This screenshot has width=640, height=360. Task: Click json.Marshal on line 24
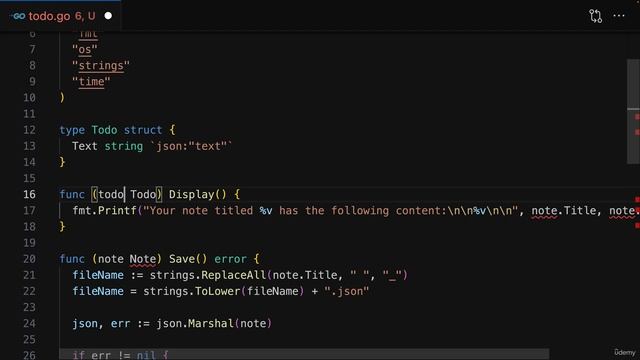195,323
